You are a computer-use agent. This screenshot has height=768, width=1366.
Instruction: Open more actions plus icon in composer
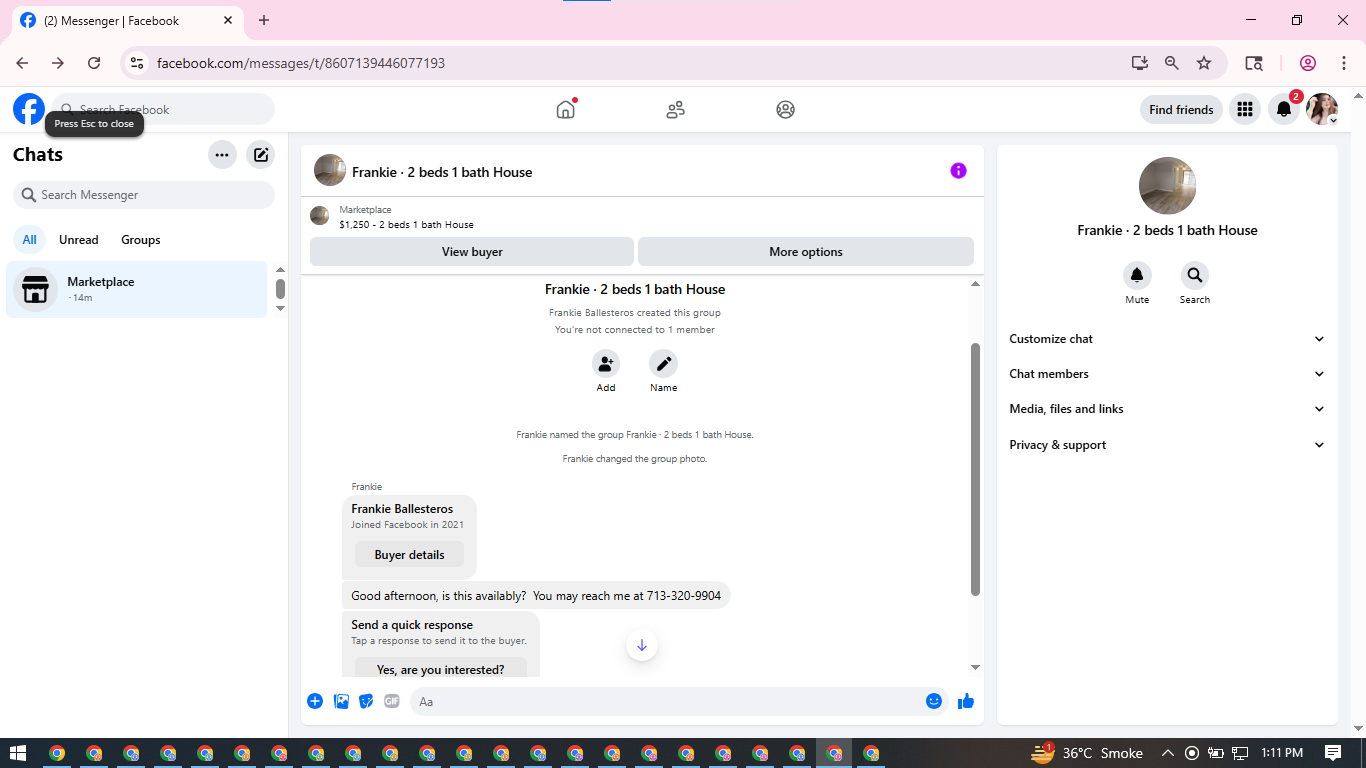coord(315,701)
